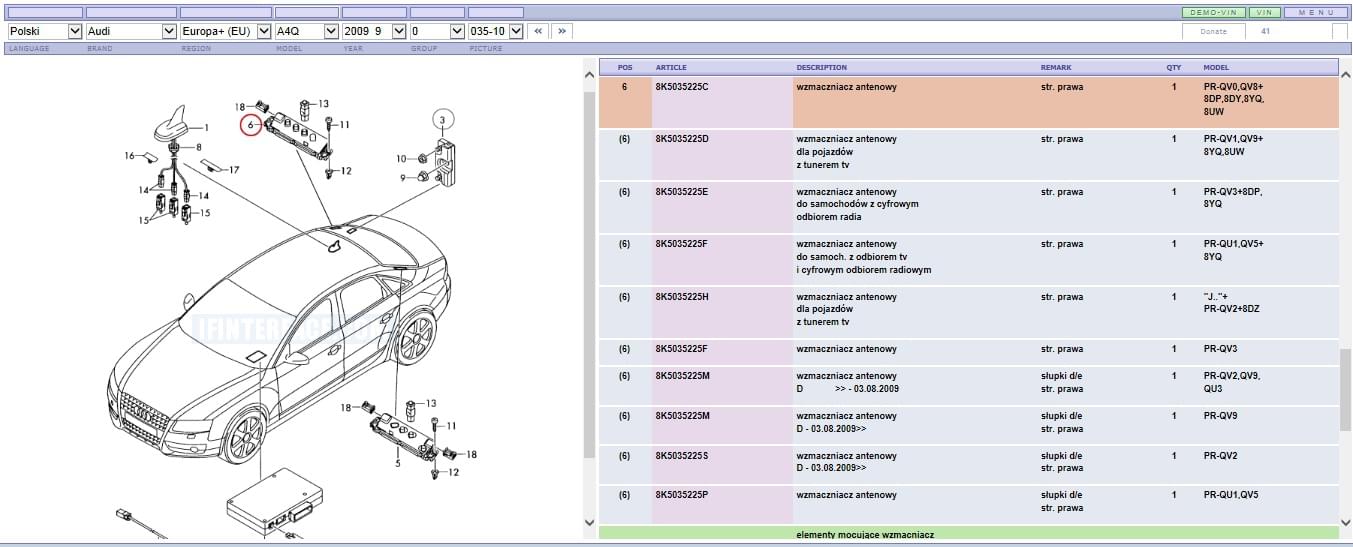The image size is (1353, 547).
Task: Click the REMARK column header
Action: [1056, 67]
